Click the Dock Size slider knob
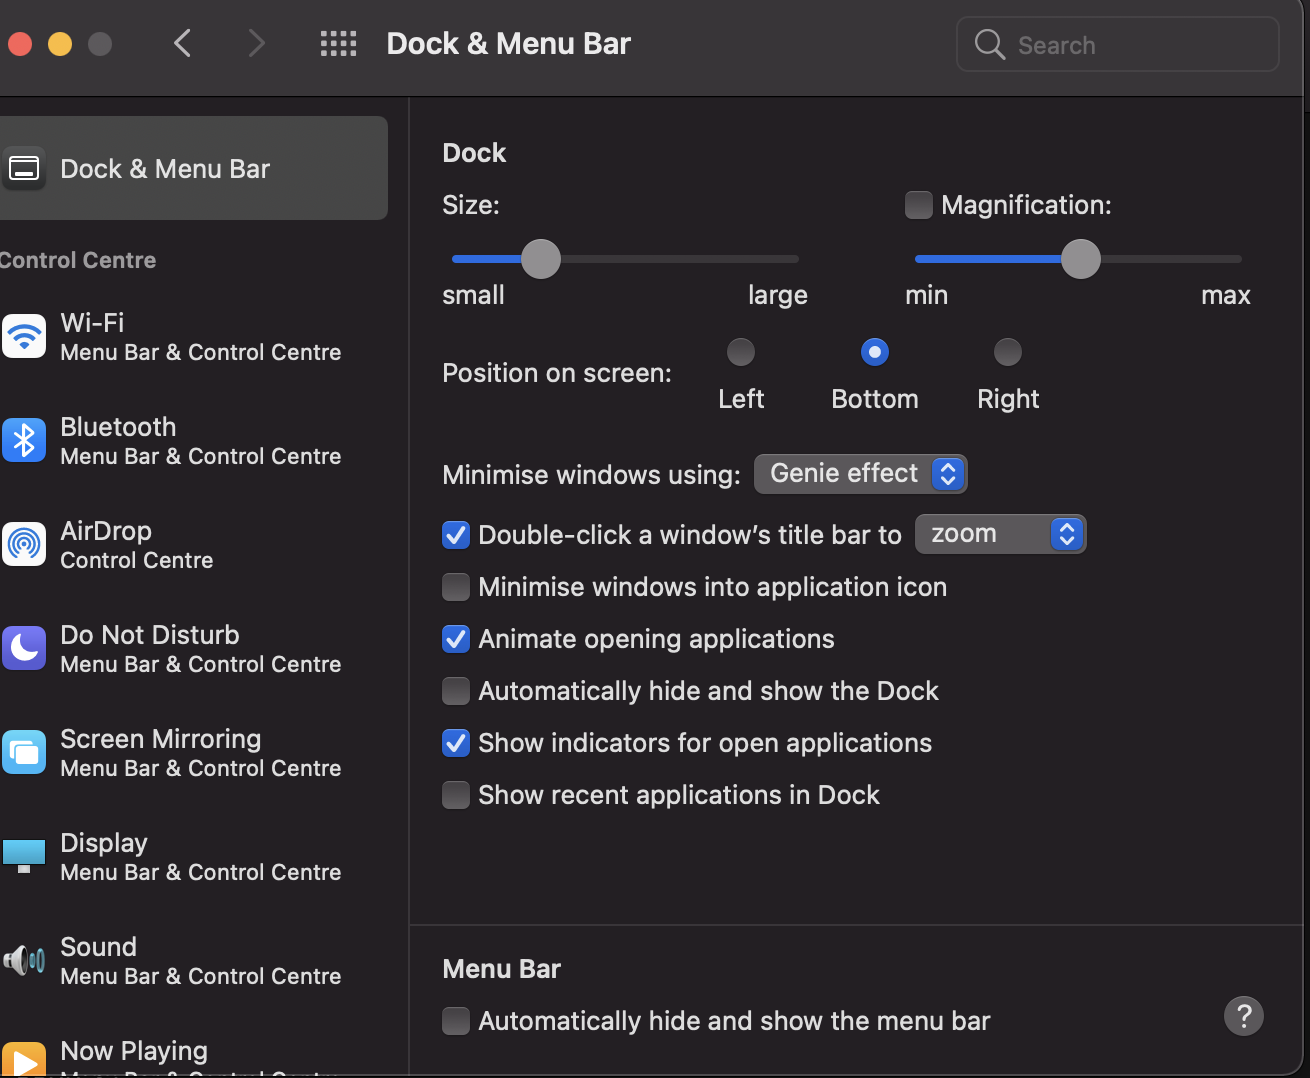1310x1078 pixels. tap(541, 259)
